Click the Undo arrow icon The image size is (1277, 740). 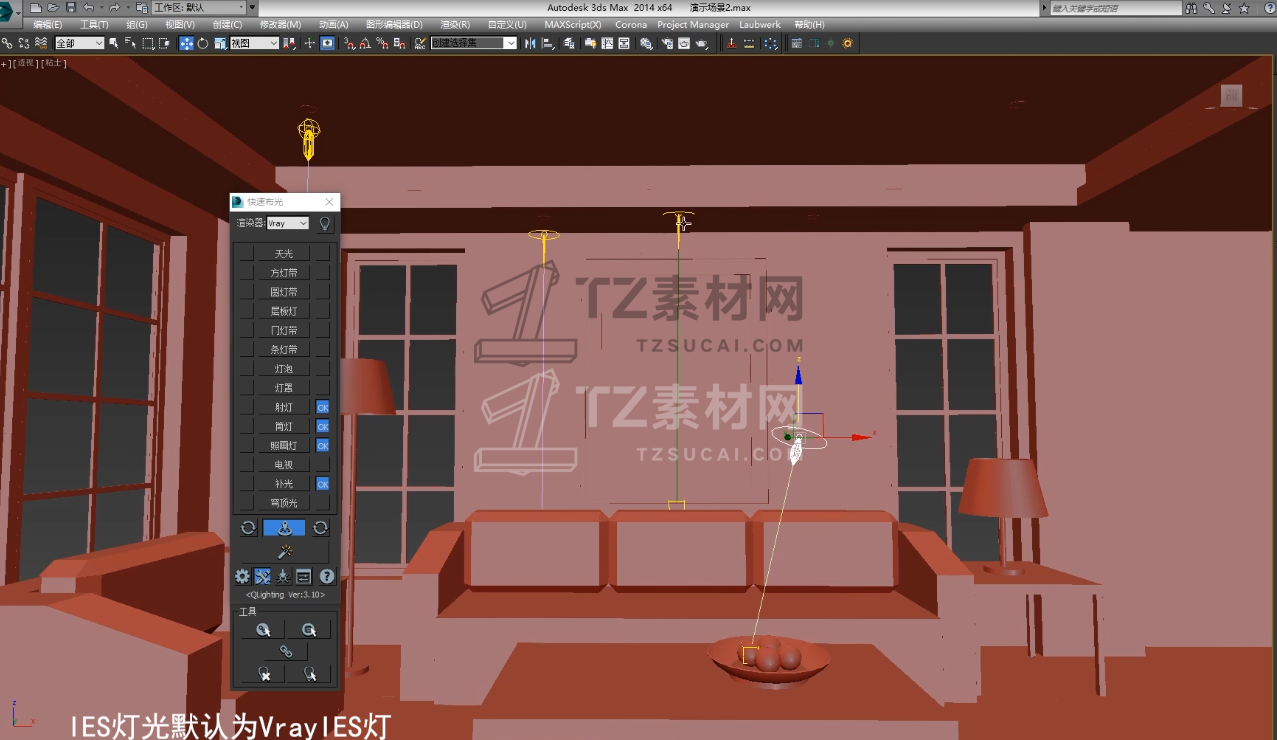pyautogui.click(x=88, y=8)
